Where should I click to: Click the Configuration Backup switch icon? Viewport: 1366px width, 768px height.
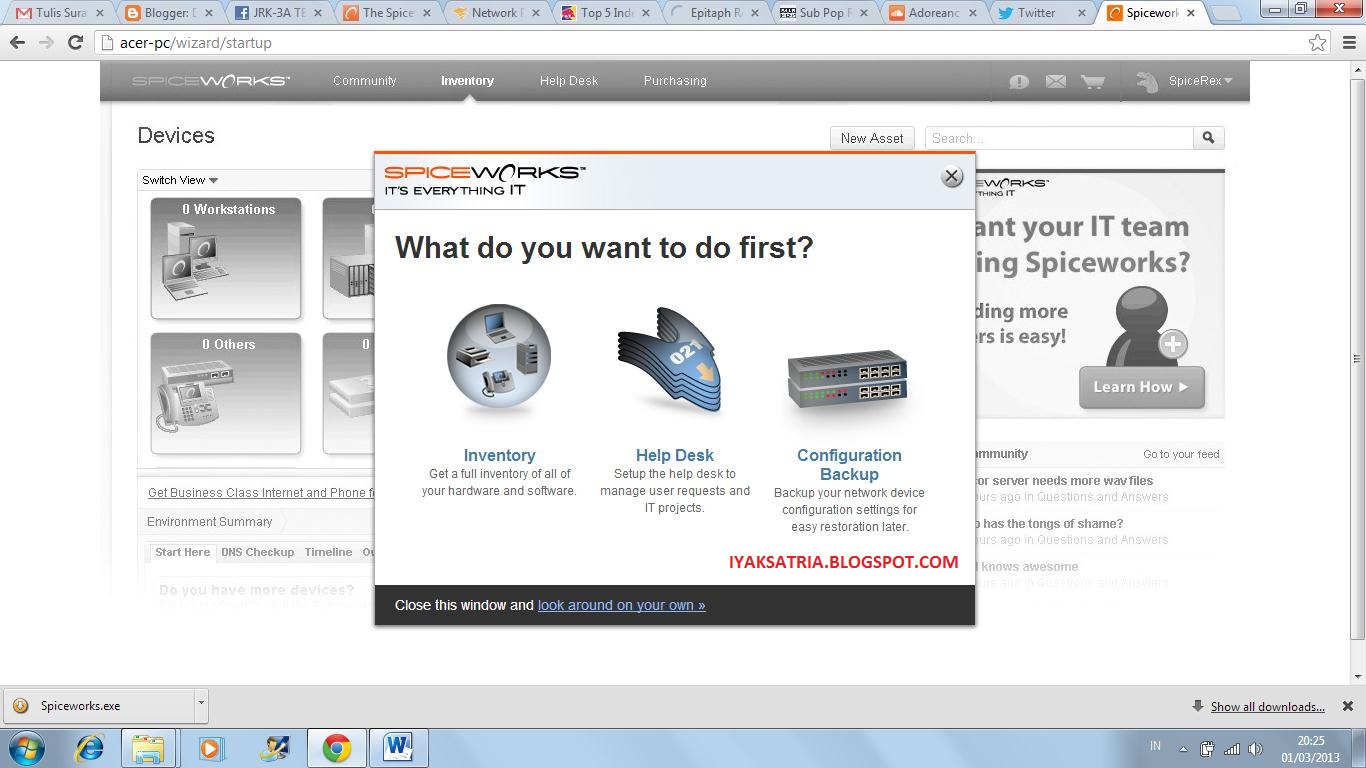848,378
